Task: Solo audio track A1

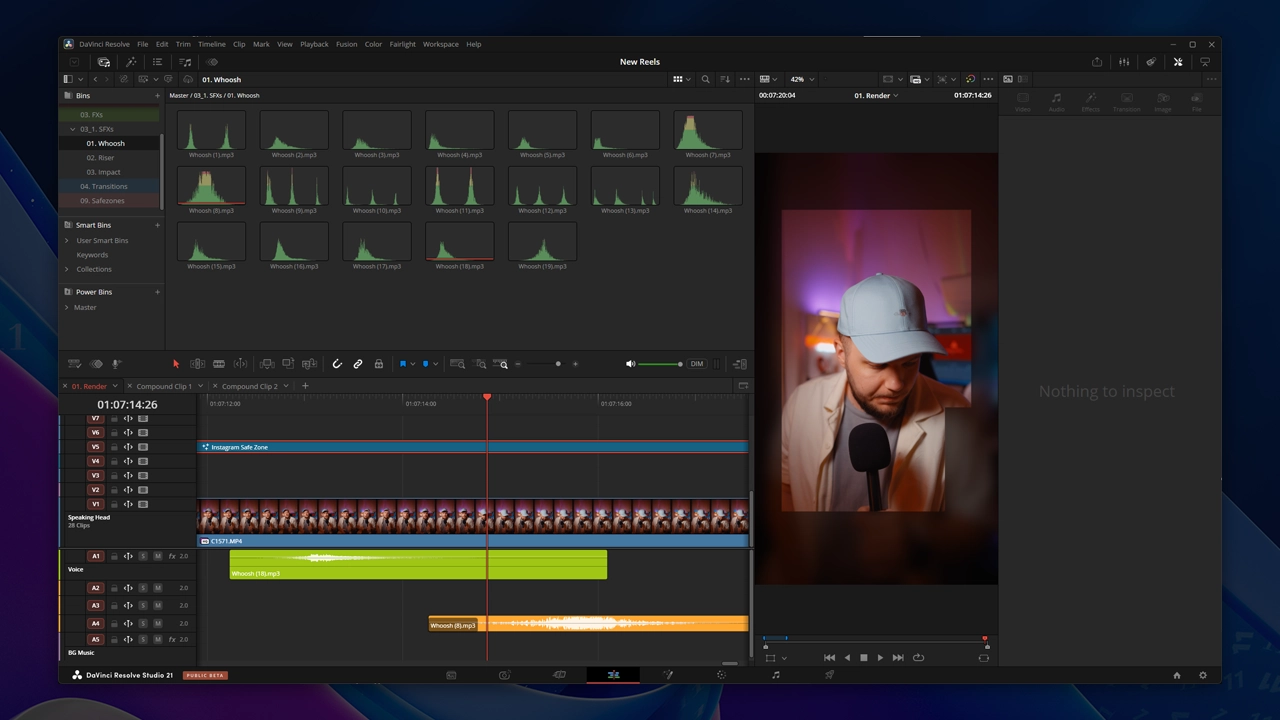Action: pyautogui.click(x=143, y=556)
